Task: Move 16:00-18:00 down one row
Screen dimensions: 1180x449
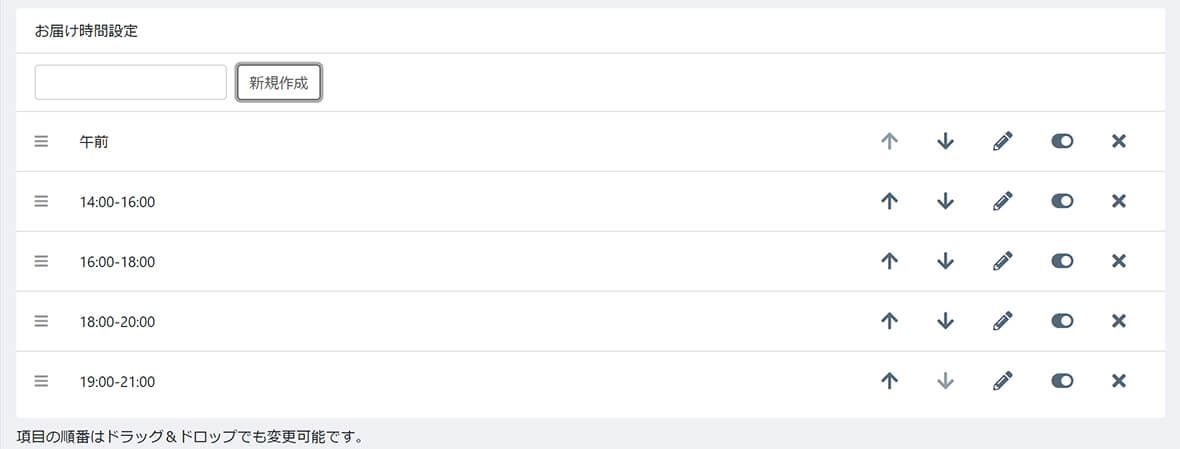Action: (945, 262)
